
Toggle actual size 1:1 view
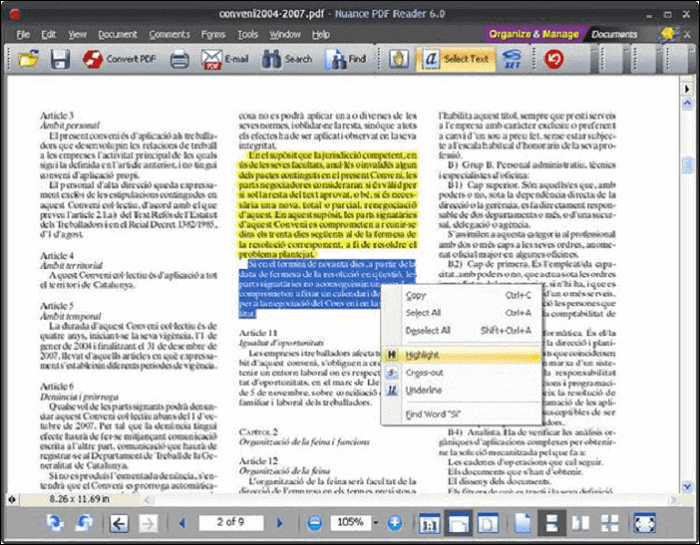(x=430, y=523)
